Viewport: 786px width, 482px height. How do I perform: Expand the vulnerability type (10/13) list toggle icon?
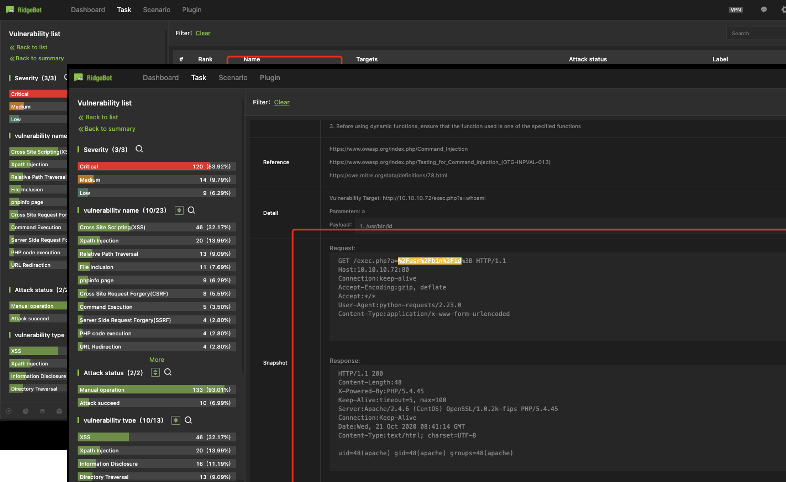point(176,420)
